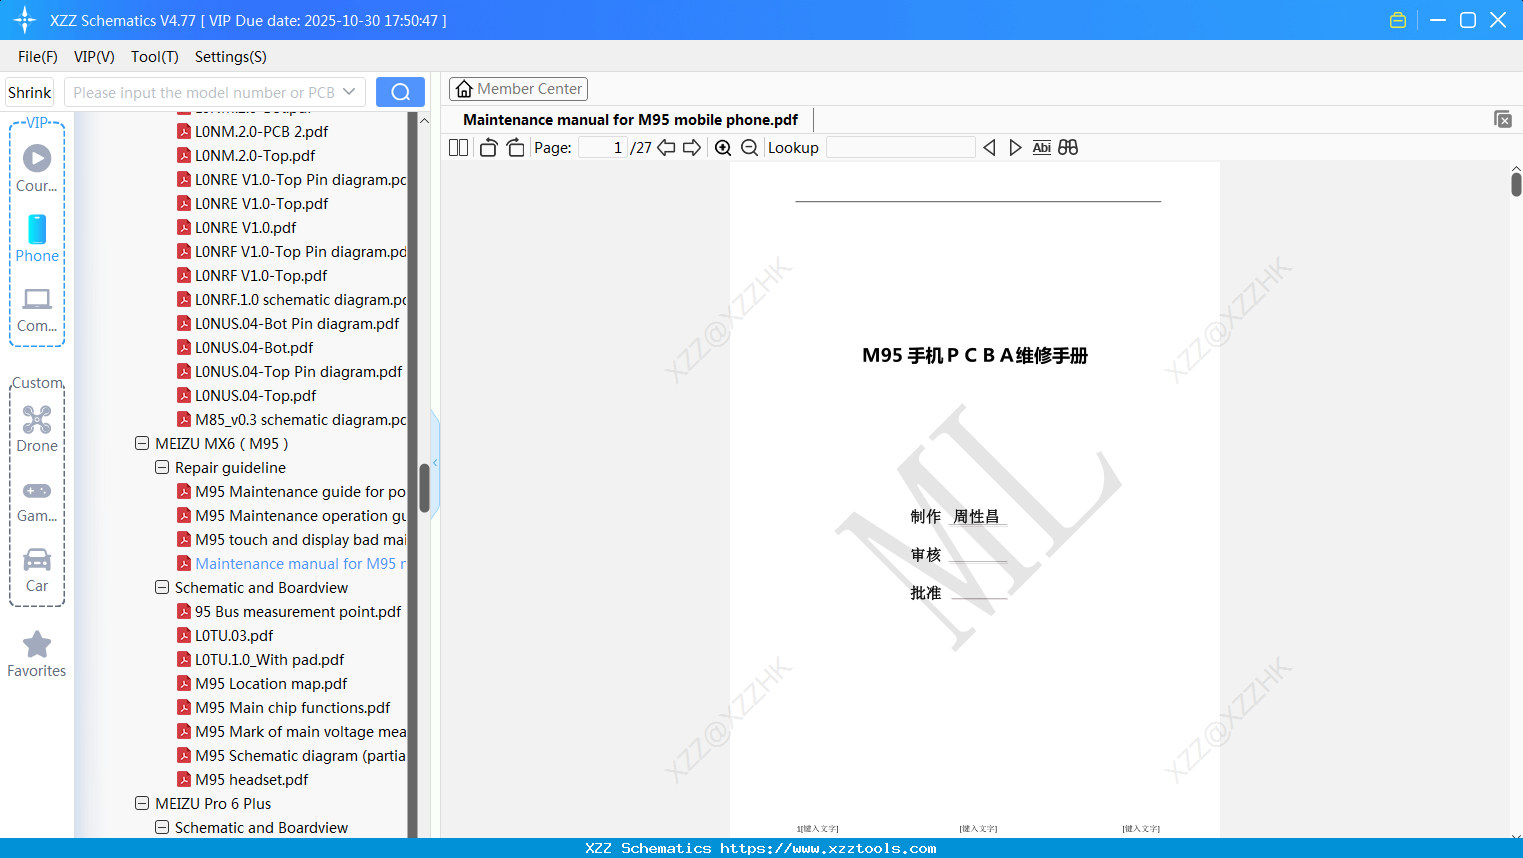This screenshot has width=1523, height=858.
Task: Open the model number dropdown list
Action: 349,91
